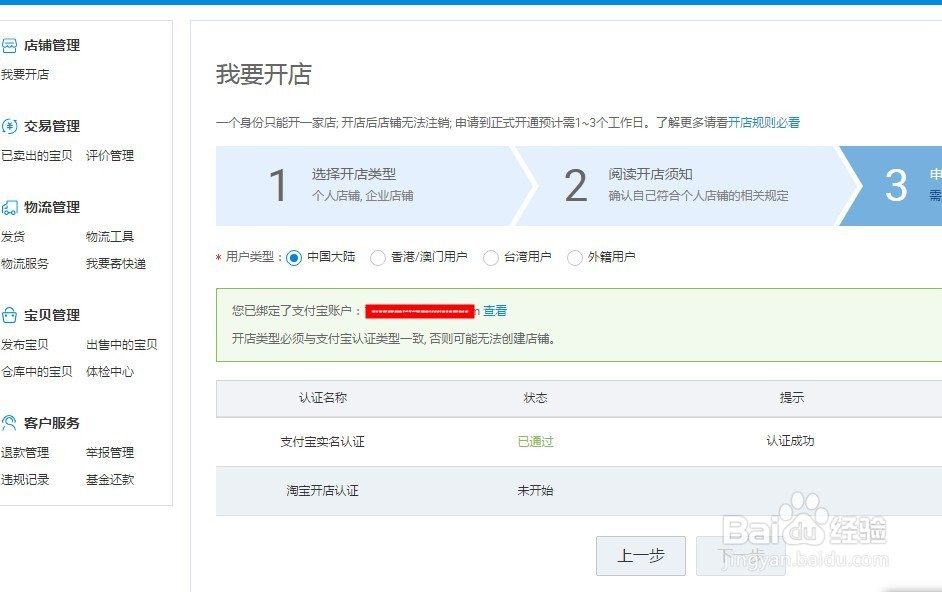Click 认证成功 hint text

[790, 441]
